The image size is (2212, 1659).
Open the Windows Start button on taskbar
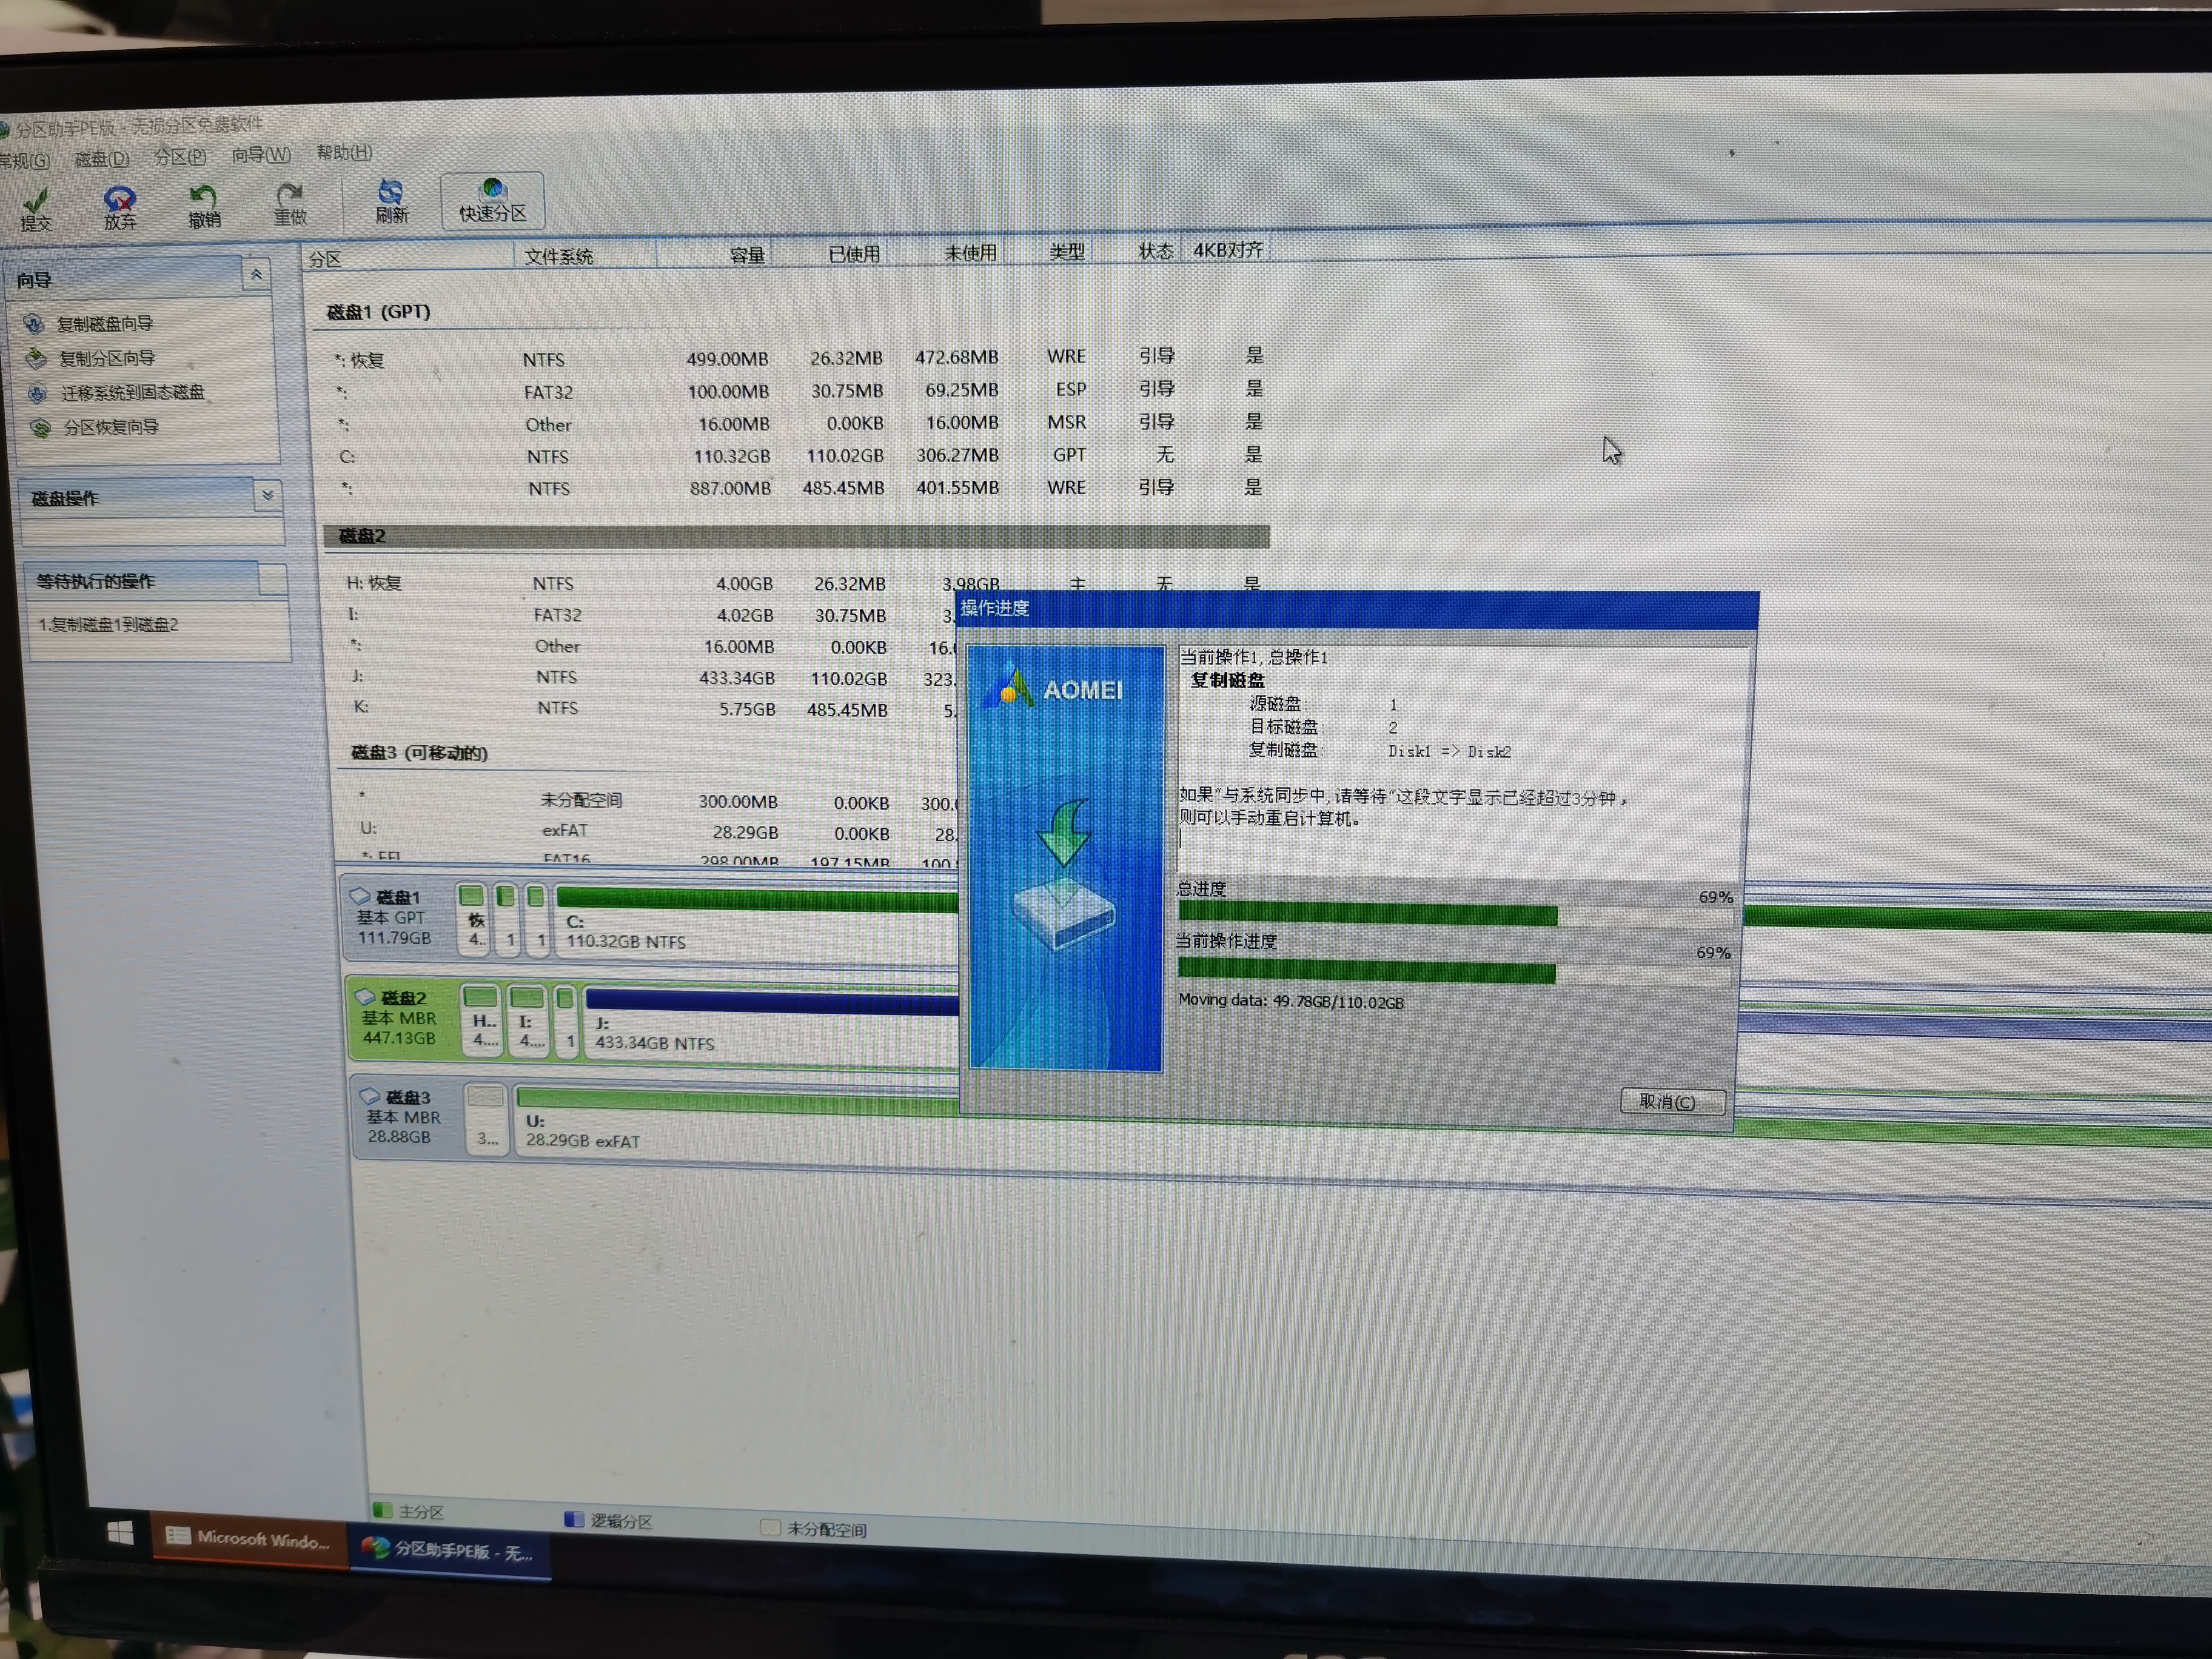pos(120,1533)
